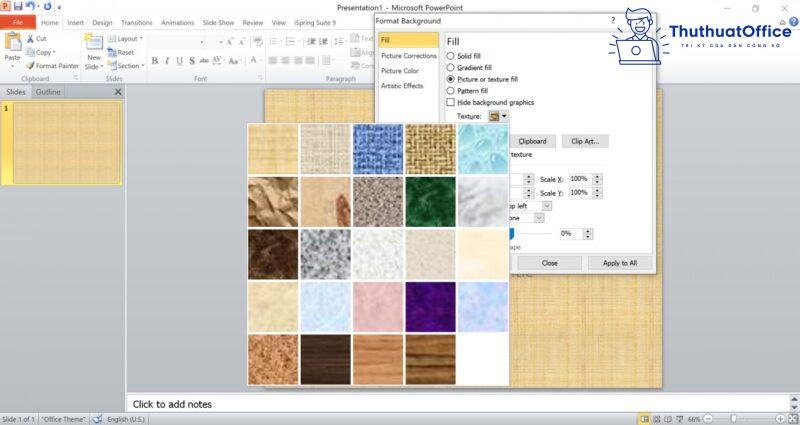
Task: Click the New Slide icon
Action: coord(93,44)
